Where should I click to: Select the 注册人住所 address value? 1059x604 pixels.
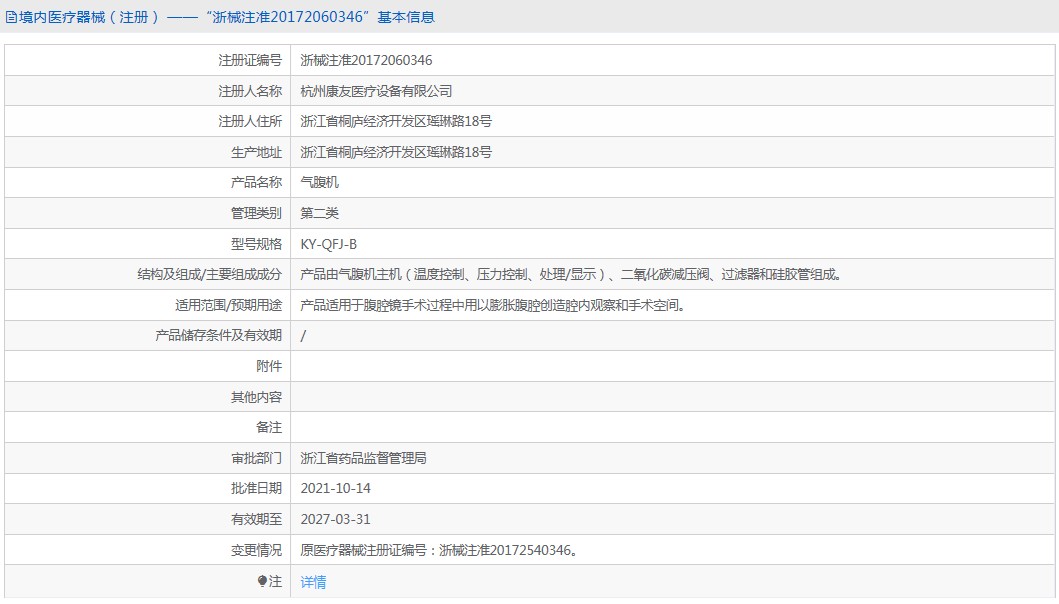pos(396,122)
